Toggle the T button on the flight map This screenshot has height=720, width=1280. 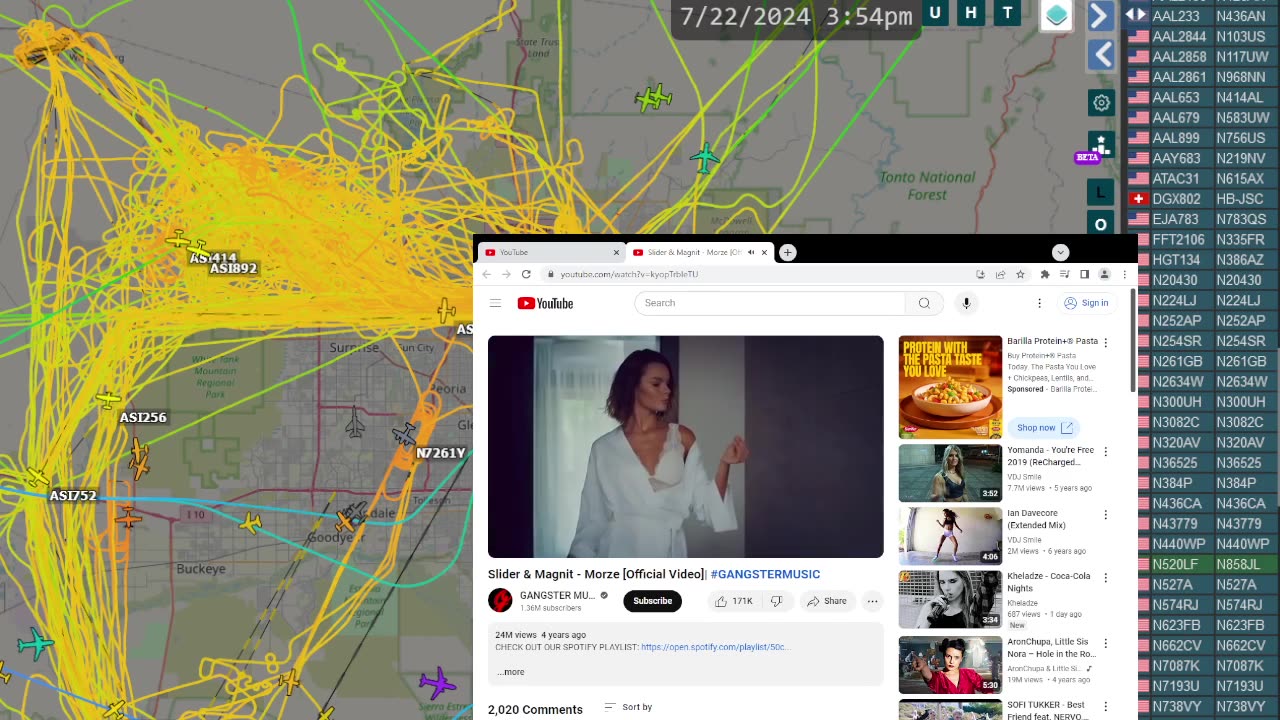(x=1007, y=13)
